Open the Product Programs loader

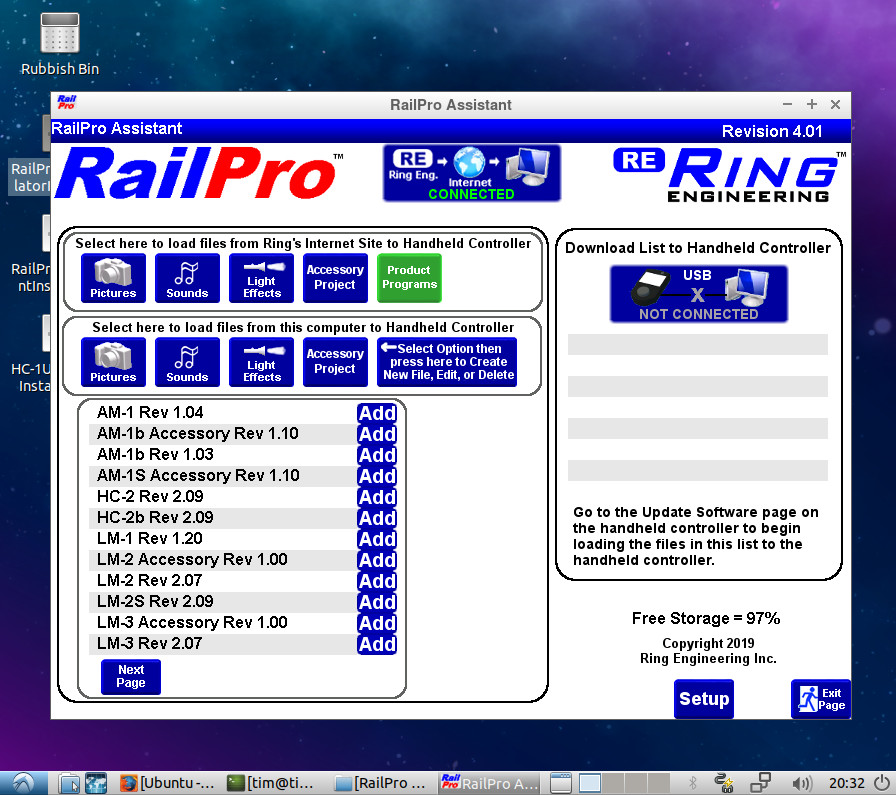(x=409, y=278)
